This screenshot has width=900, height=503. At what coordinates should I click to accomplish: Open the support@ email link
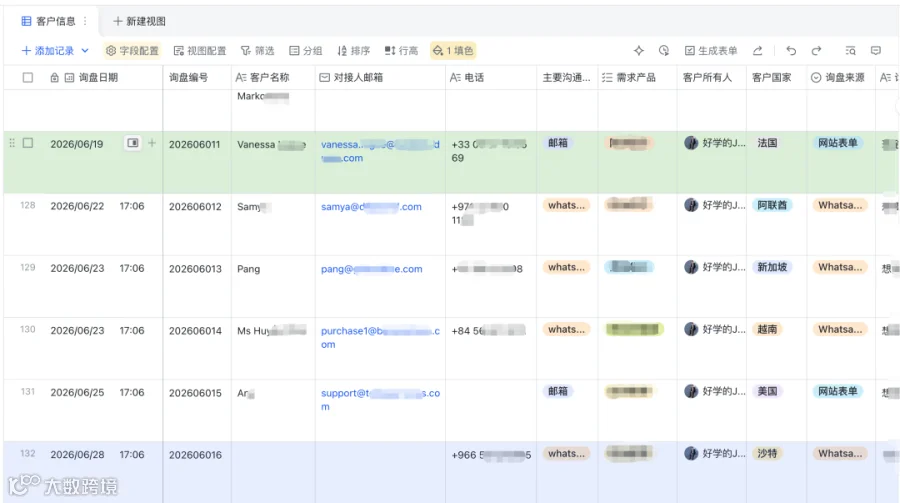[380, 400]
